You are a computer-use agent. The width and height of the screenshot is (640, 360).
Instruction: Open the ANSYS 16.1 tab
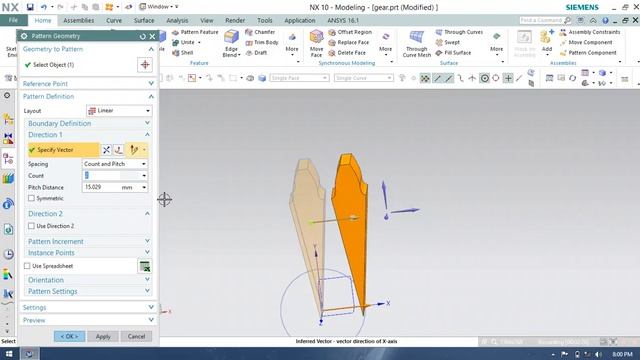(343, 20)
